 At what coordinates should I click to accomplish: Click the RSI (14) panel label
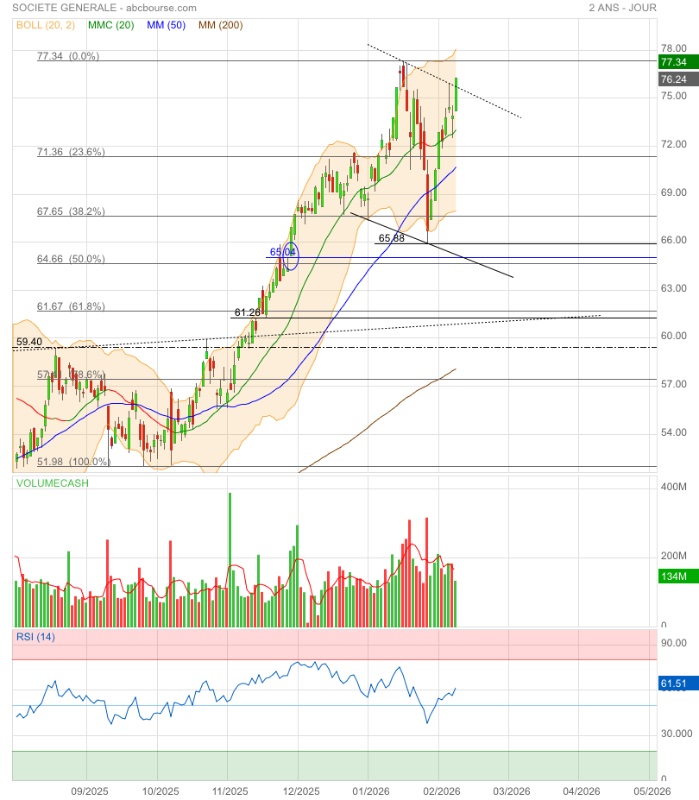(x=35, y=637)
